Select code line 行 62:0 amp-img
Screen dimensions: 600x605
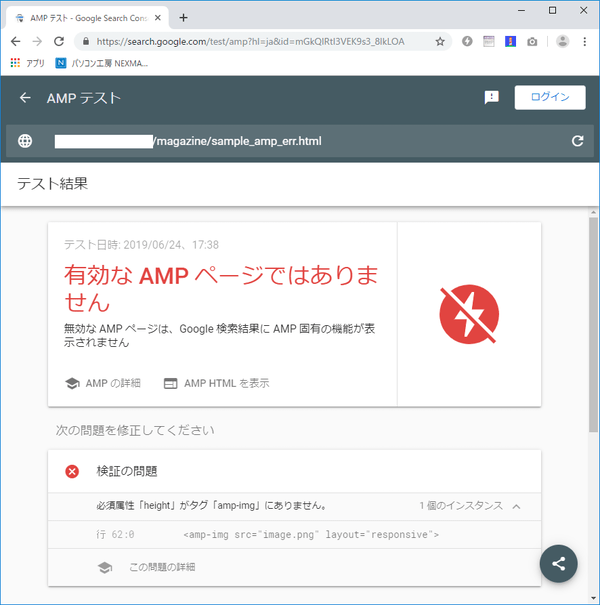[294, 534]
